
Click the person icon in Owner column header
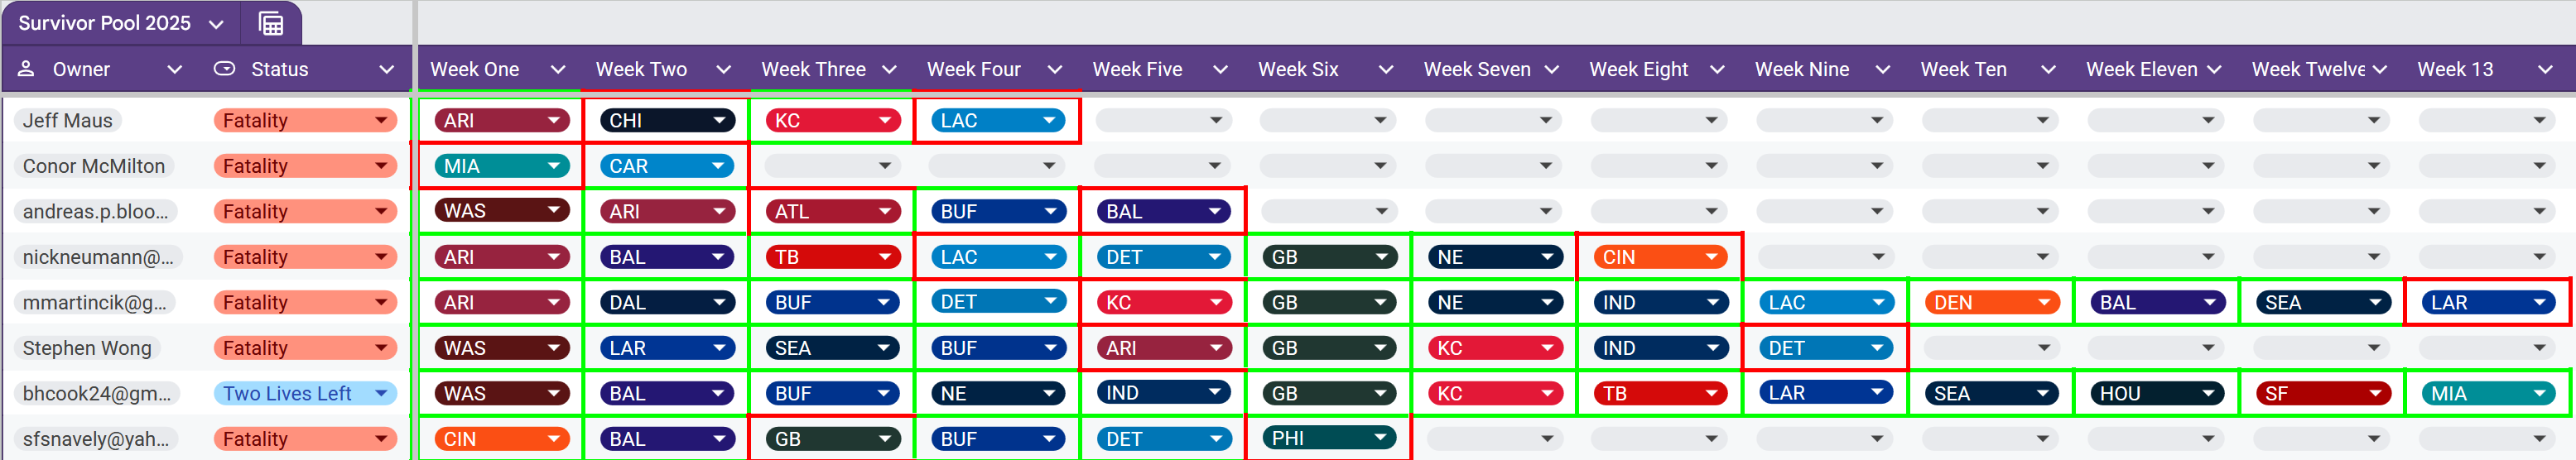coord(26,69)
